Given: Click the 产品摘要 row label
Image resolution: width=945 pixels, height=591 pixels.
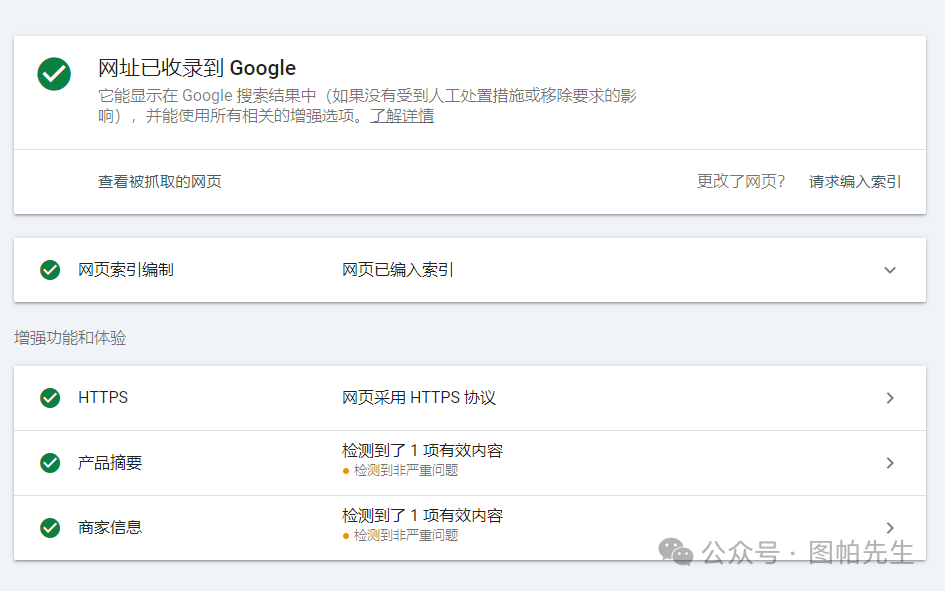Looking at the screenshot, I should pos(110,463).
